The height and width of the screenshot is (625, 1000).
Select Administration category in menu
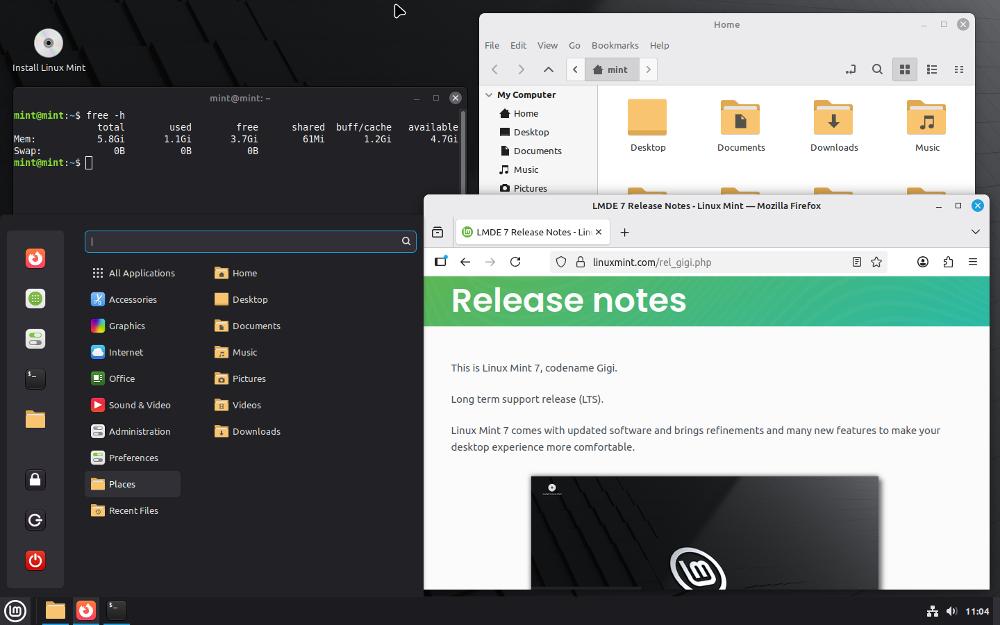[x=133, y=431]
